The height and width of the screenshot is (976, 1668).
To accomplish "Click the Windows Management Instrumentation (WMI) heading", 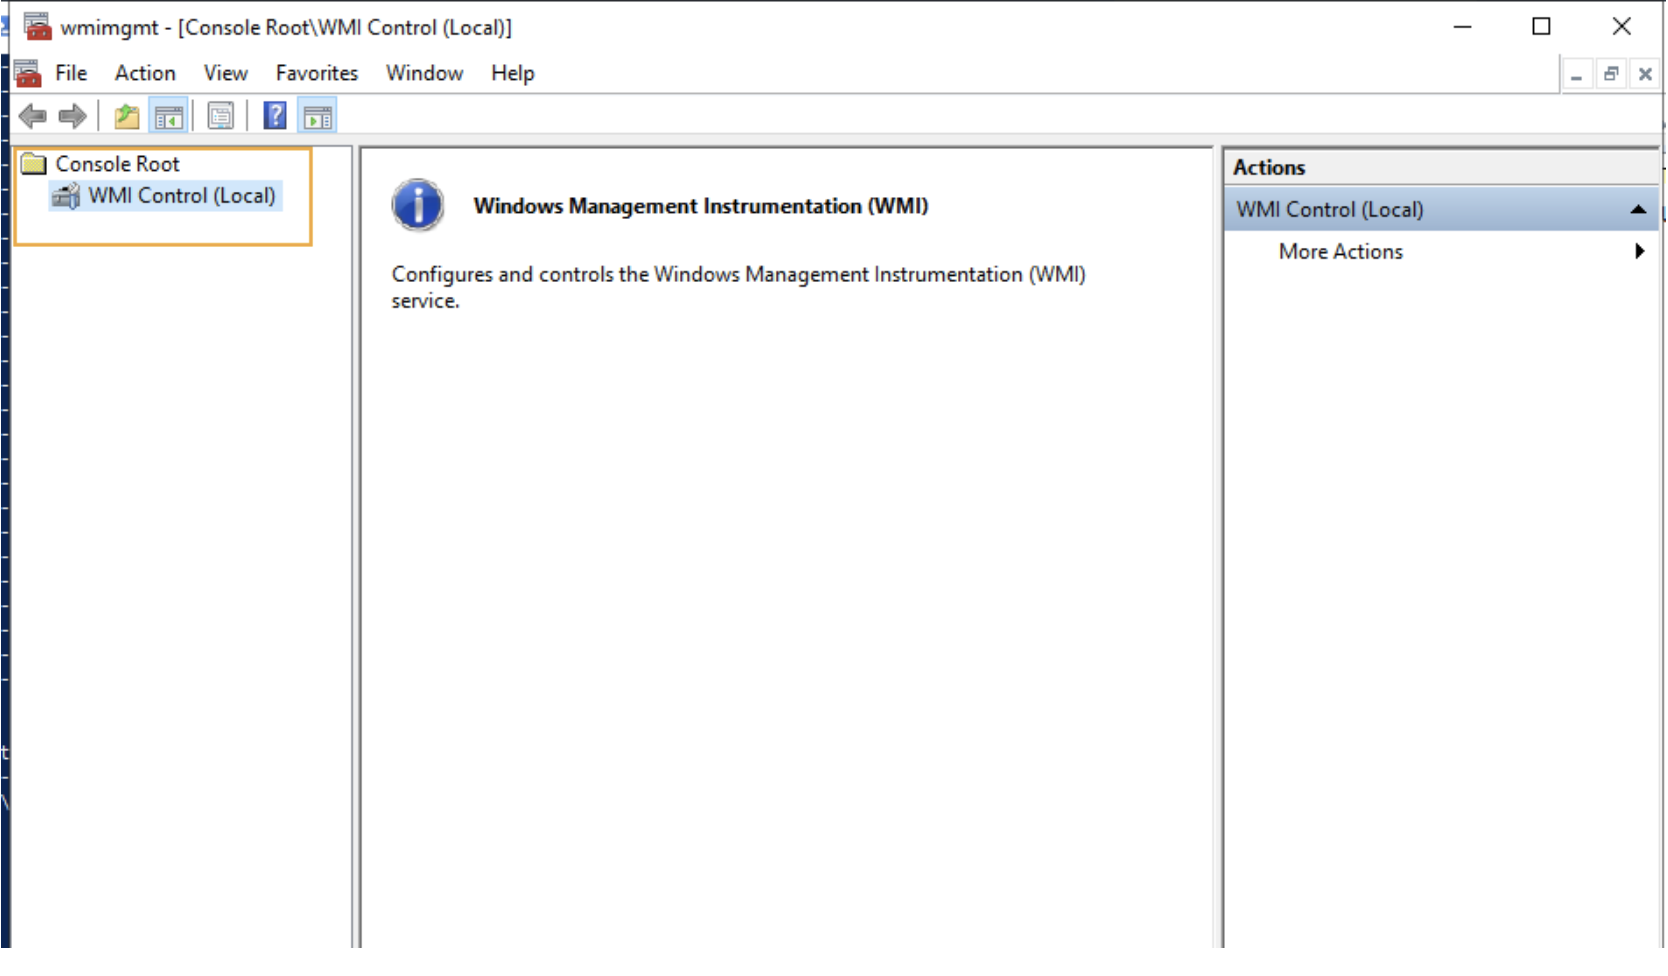I will click(x=701, y=206).
